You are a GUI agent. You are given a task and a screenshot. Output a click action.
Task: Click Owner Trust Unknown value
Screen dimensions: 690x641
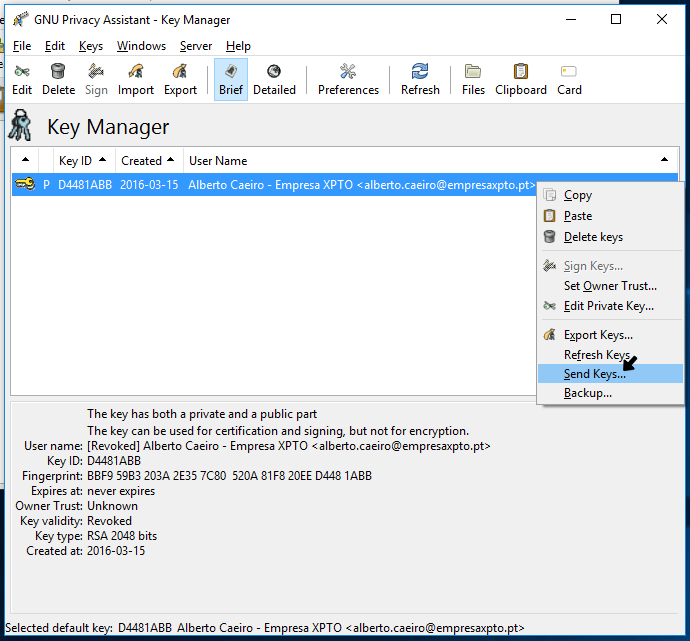(x=112, y=505)
